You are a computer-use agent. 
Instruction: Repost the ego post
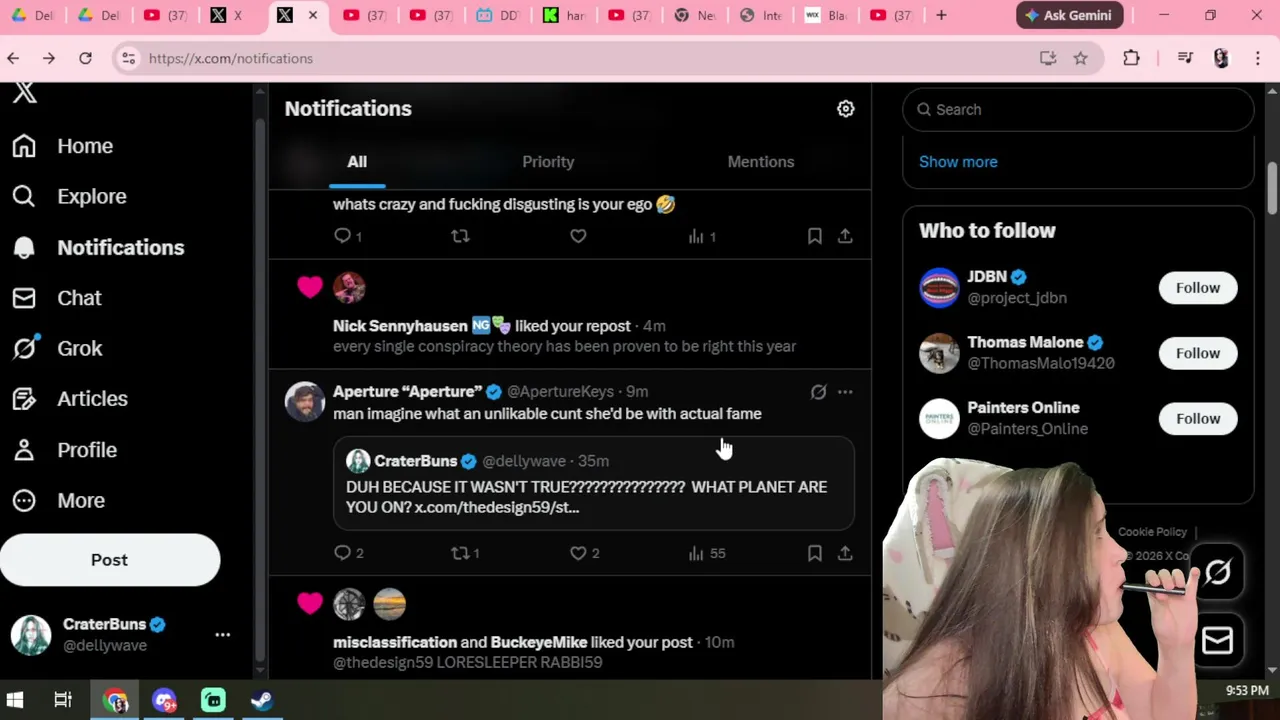coord(460,236)
